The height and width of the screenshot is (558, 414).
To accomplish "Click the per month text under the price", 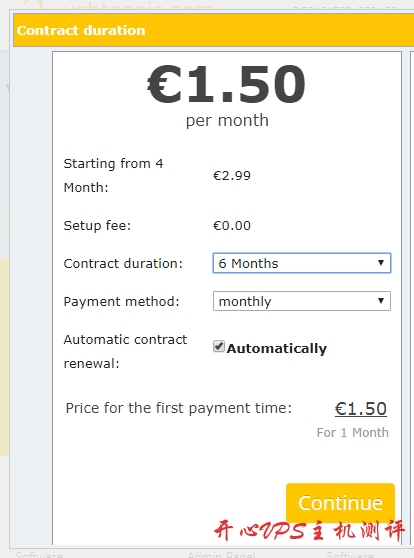I will pyautogui.click(x=227, y=121).
